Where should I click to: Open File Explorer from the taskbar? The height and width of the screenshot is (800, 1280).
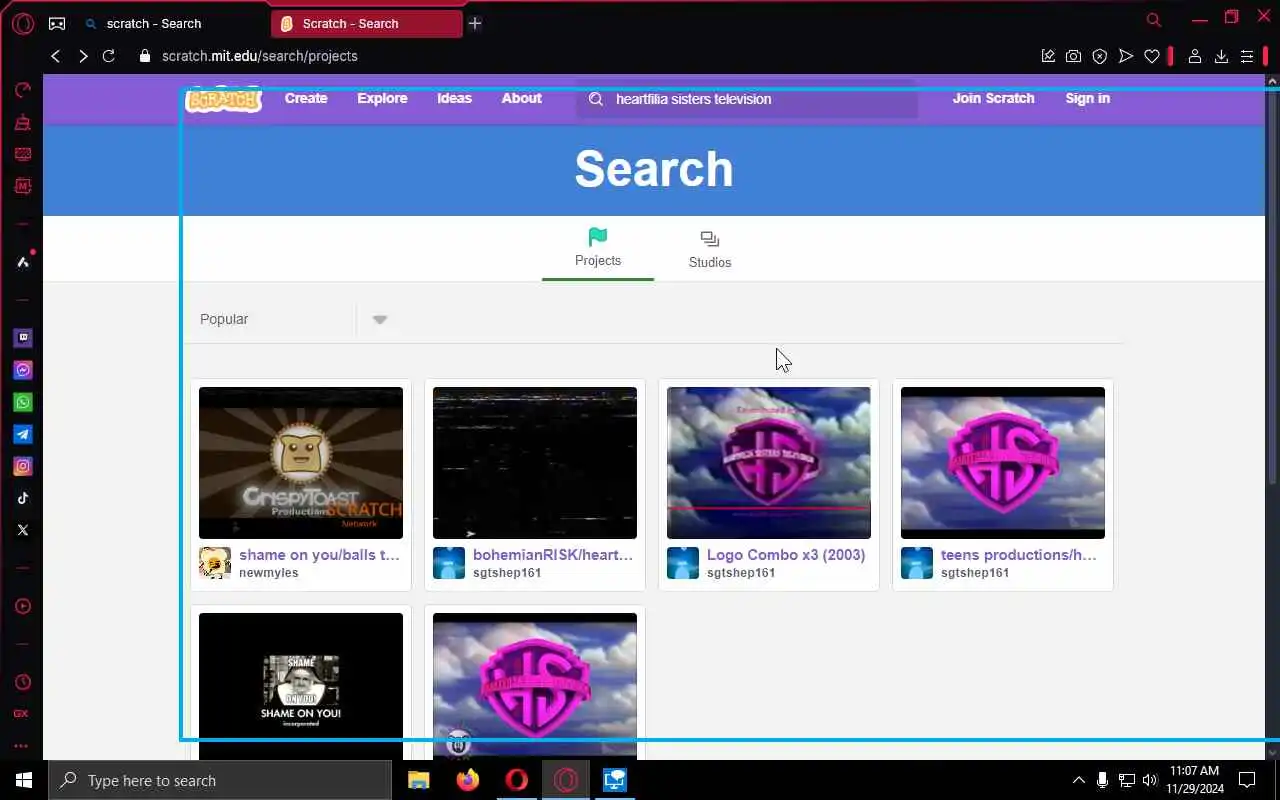(418, 780)
